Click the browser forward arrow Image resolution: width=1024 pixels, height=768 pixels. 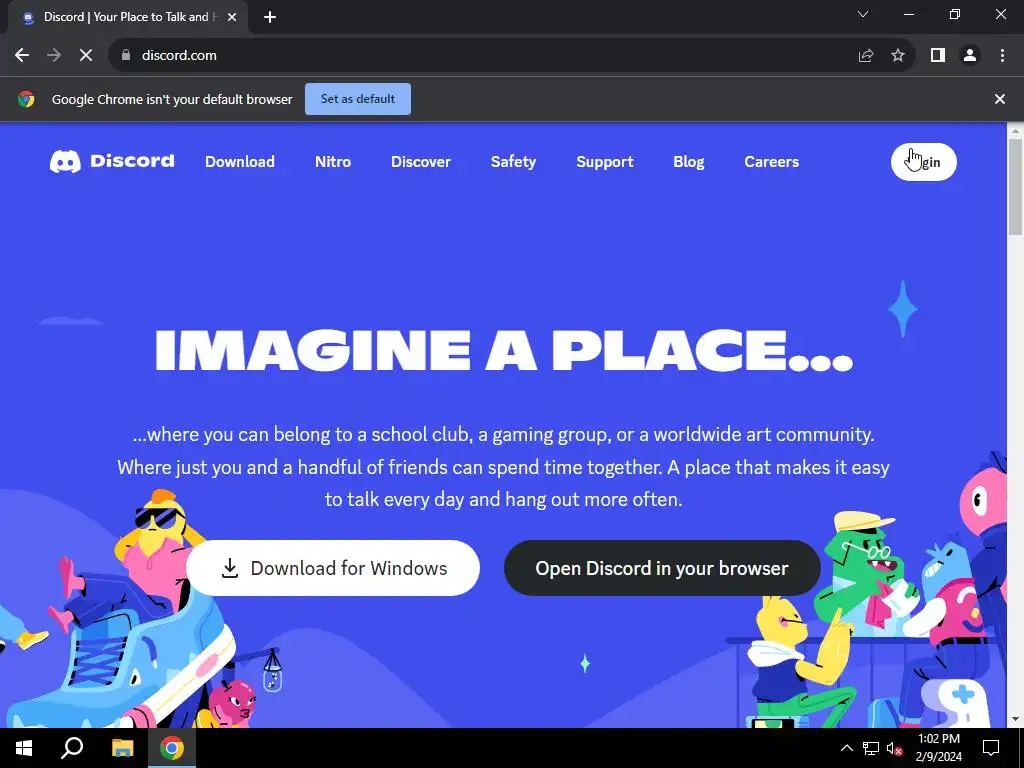(x=54, y=56)
